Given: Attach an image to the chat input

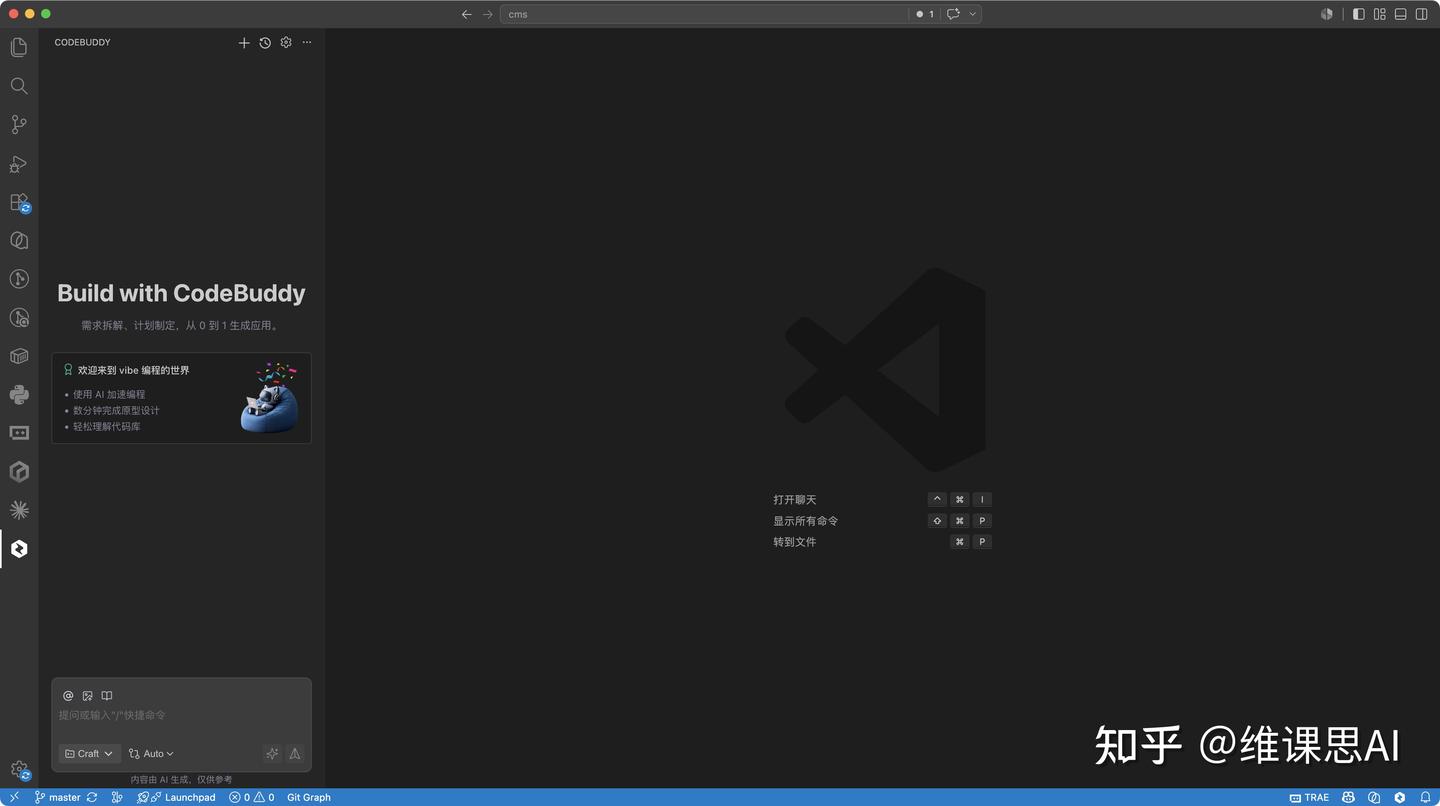Looking at the screenshot, I should [x=88, y=696].
